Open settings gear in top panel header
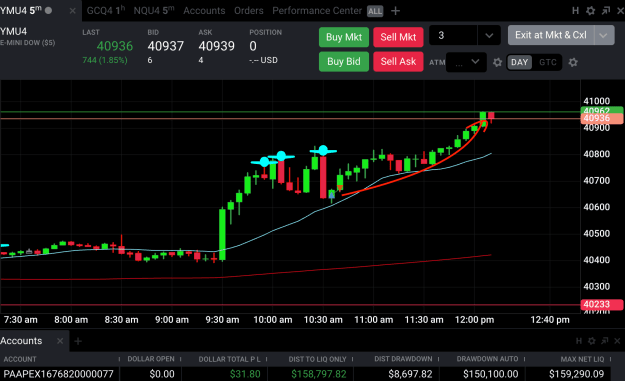 tap(590, 11)
